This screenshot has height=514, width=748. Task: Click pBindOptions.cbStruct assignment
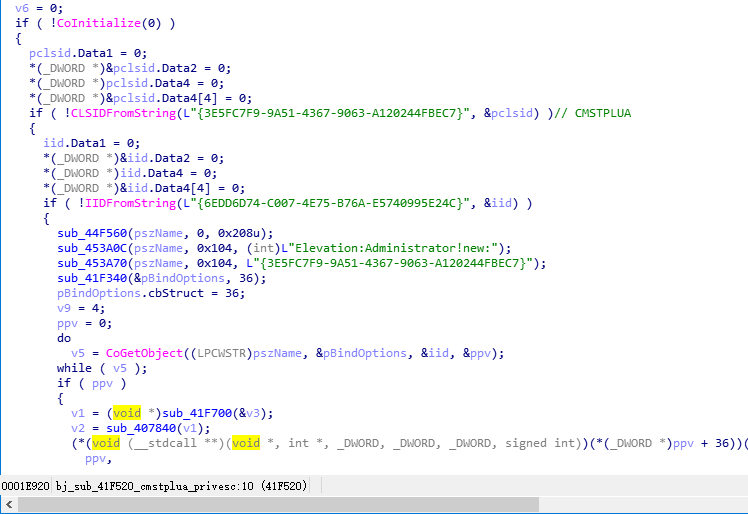click(x=151, y=293)
